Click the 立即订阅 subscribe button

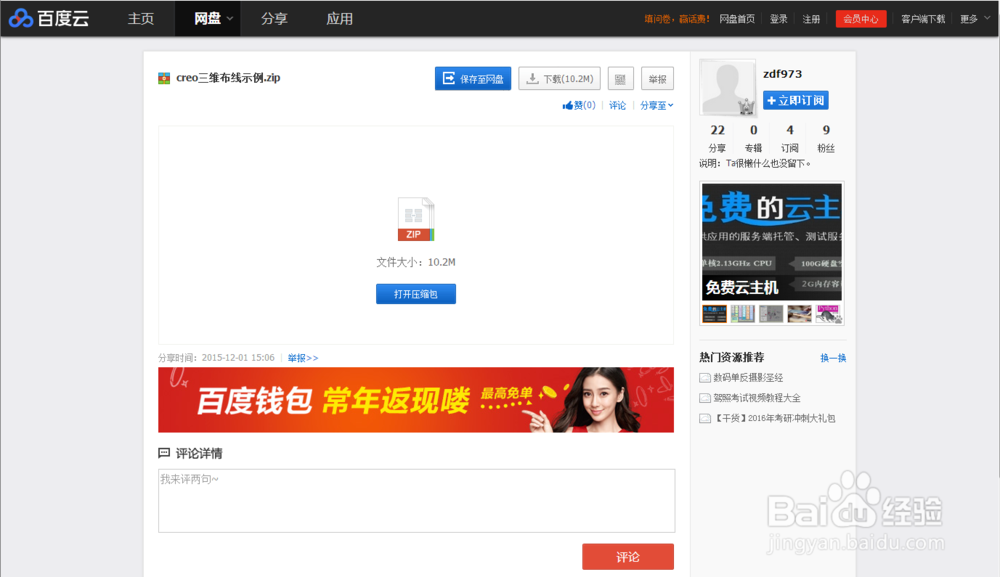click(x=795, y=100)
